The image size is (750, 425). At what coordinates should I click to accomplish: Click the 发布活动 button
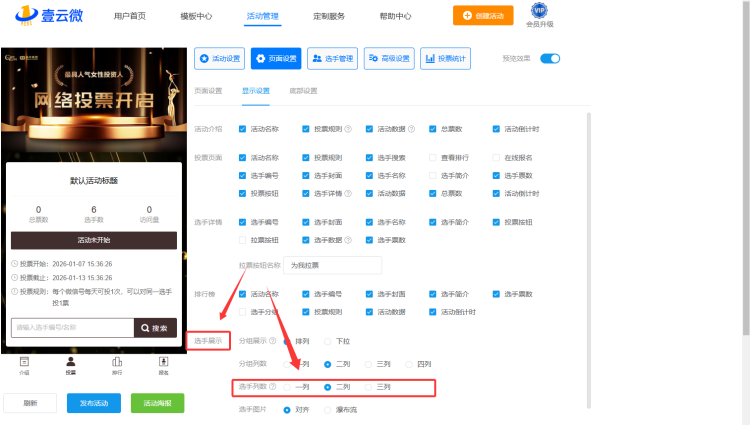(x=96, y=403)
